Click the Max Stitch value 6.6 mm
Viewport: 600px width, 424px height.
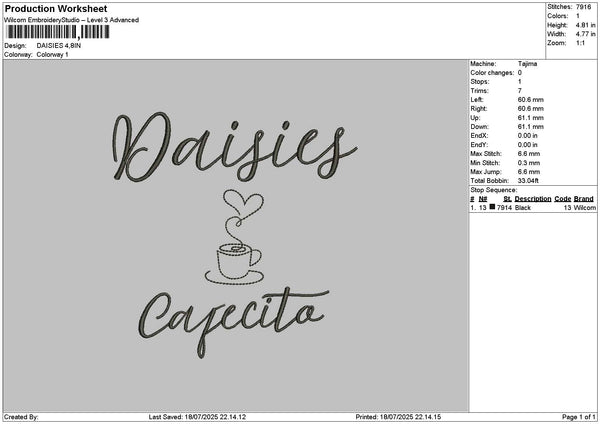coord(528,154)
